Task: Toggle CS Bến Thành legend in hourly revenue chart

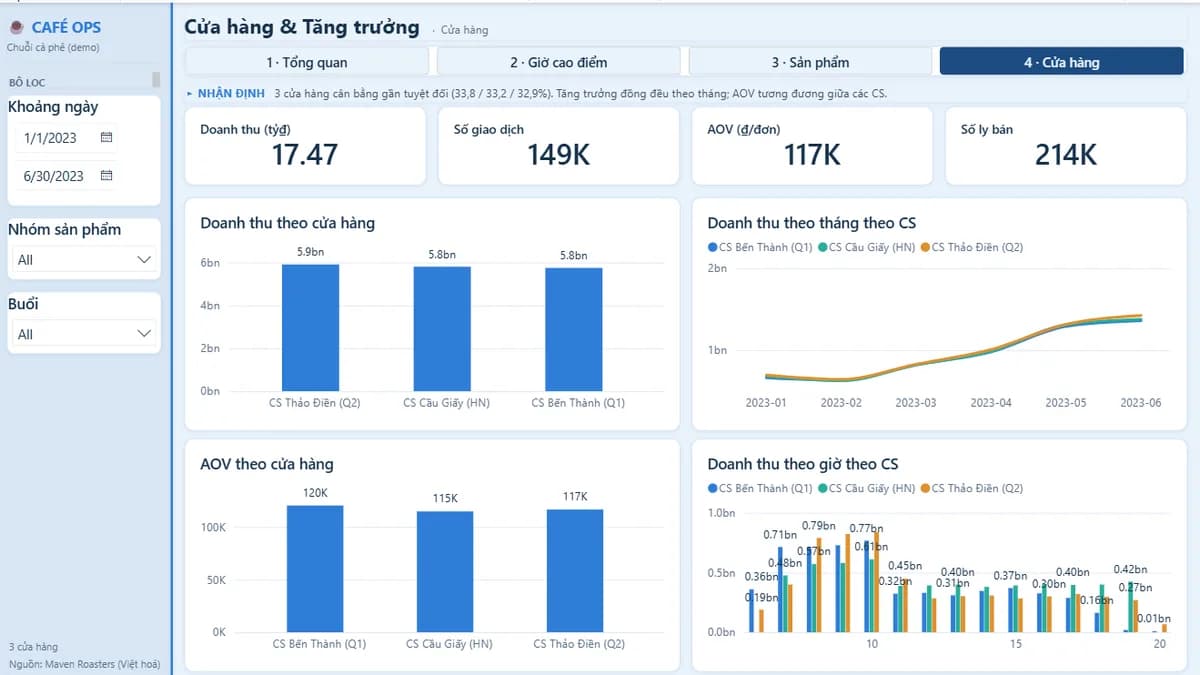Action: pos(760,488)
